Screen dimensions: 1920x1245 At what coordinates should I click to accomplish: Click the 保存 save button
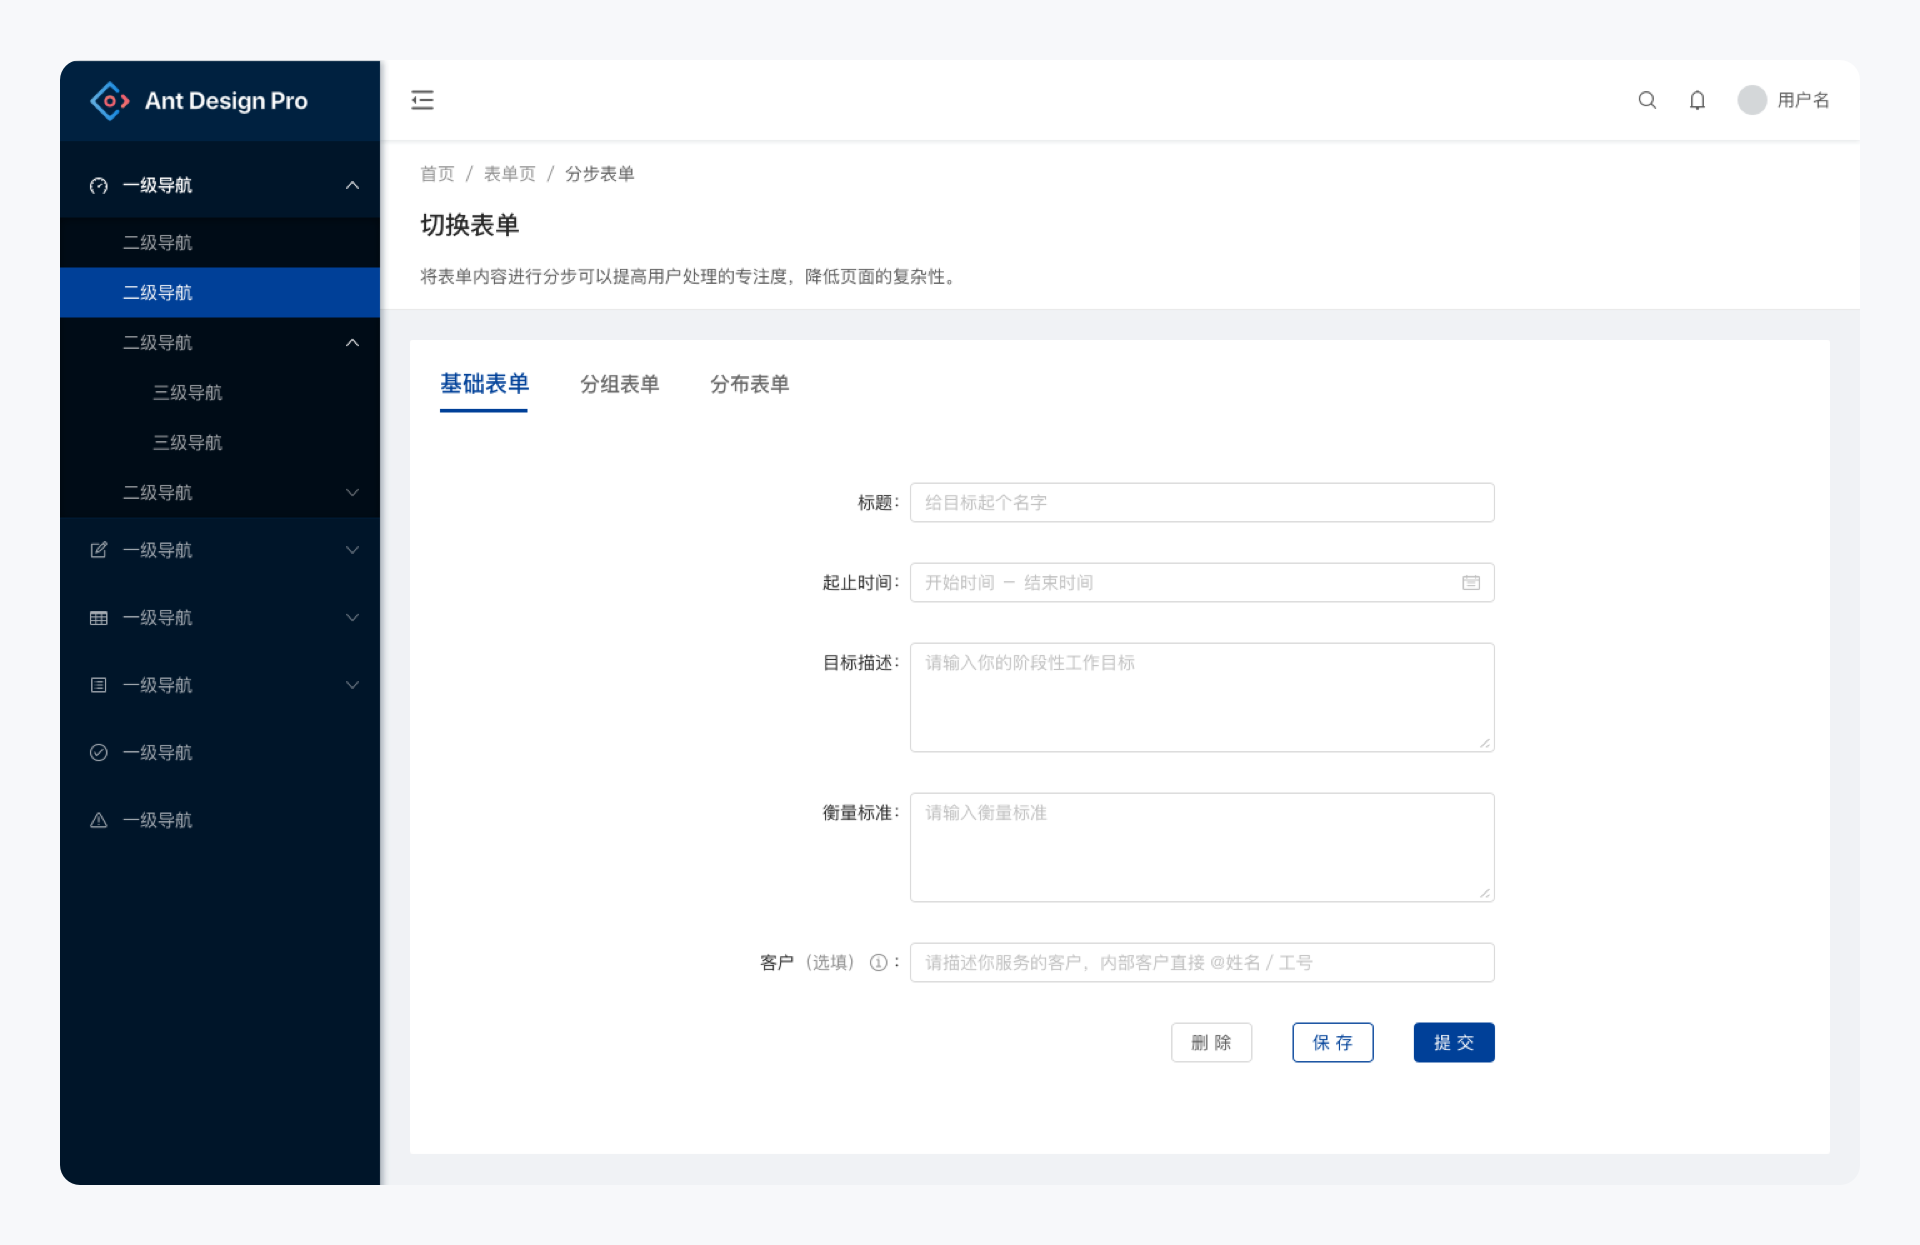pos(1332,1043)
